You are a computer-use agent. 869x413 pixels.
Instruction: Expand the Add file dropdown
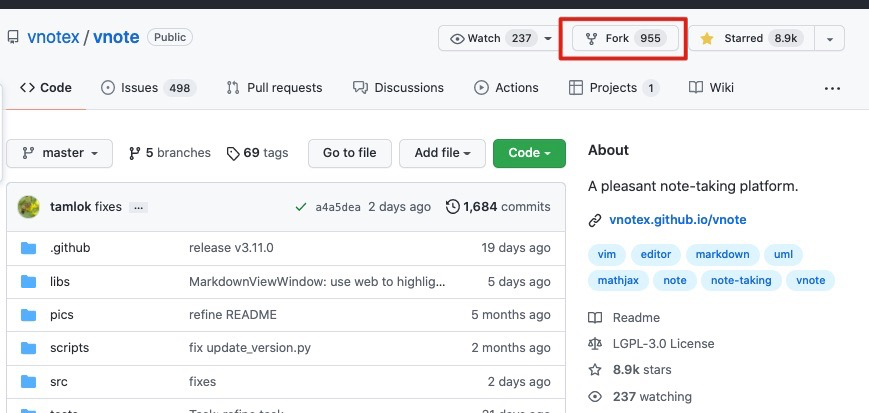point(442,153)
